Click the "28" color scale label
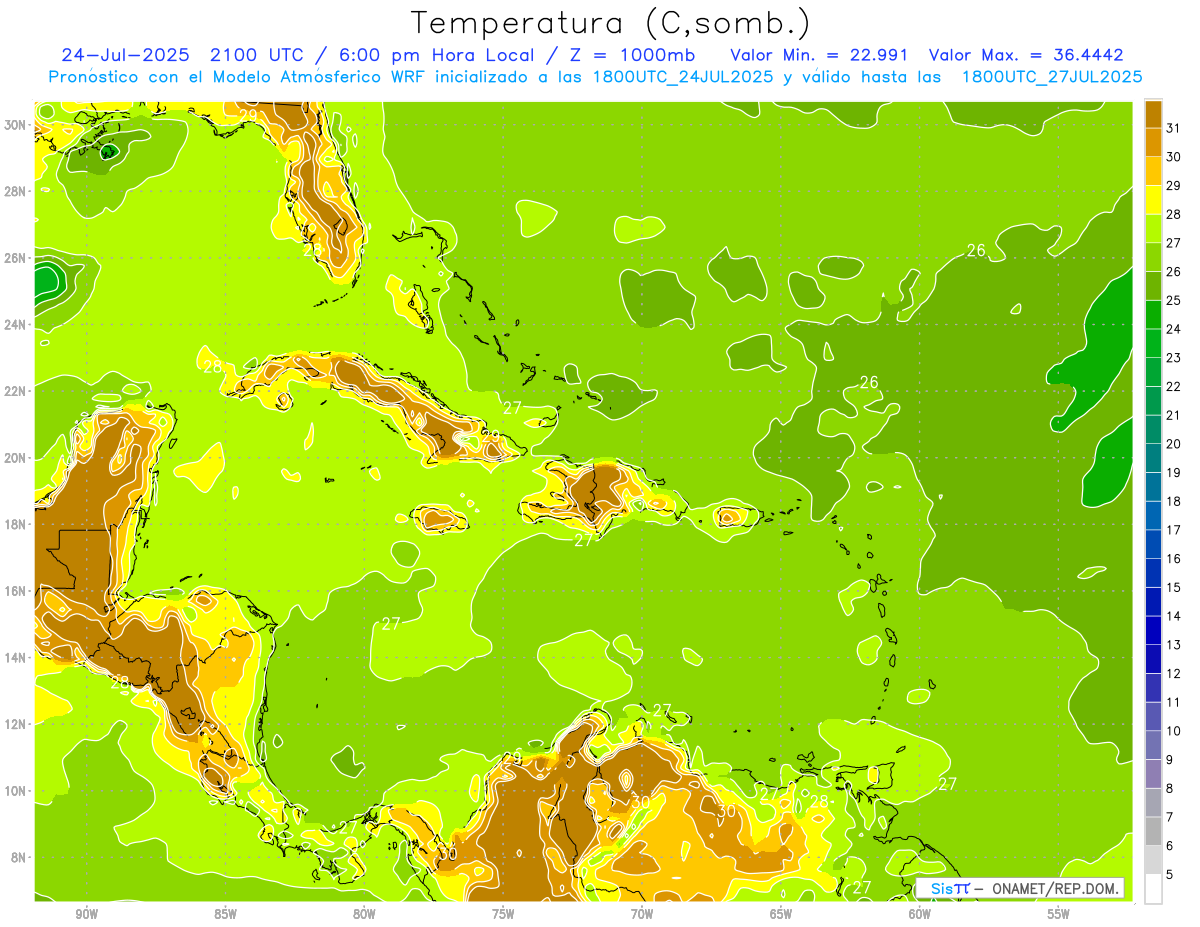This screenshot has height=927, width=1200. 1173,214
